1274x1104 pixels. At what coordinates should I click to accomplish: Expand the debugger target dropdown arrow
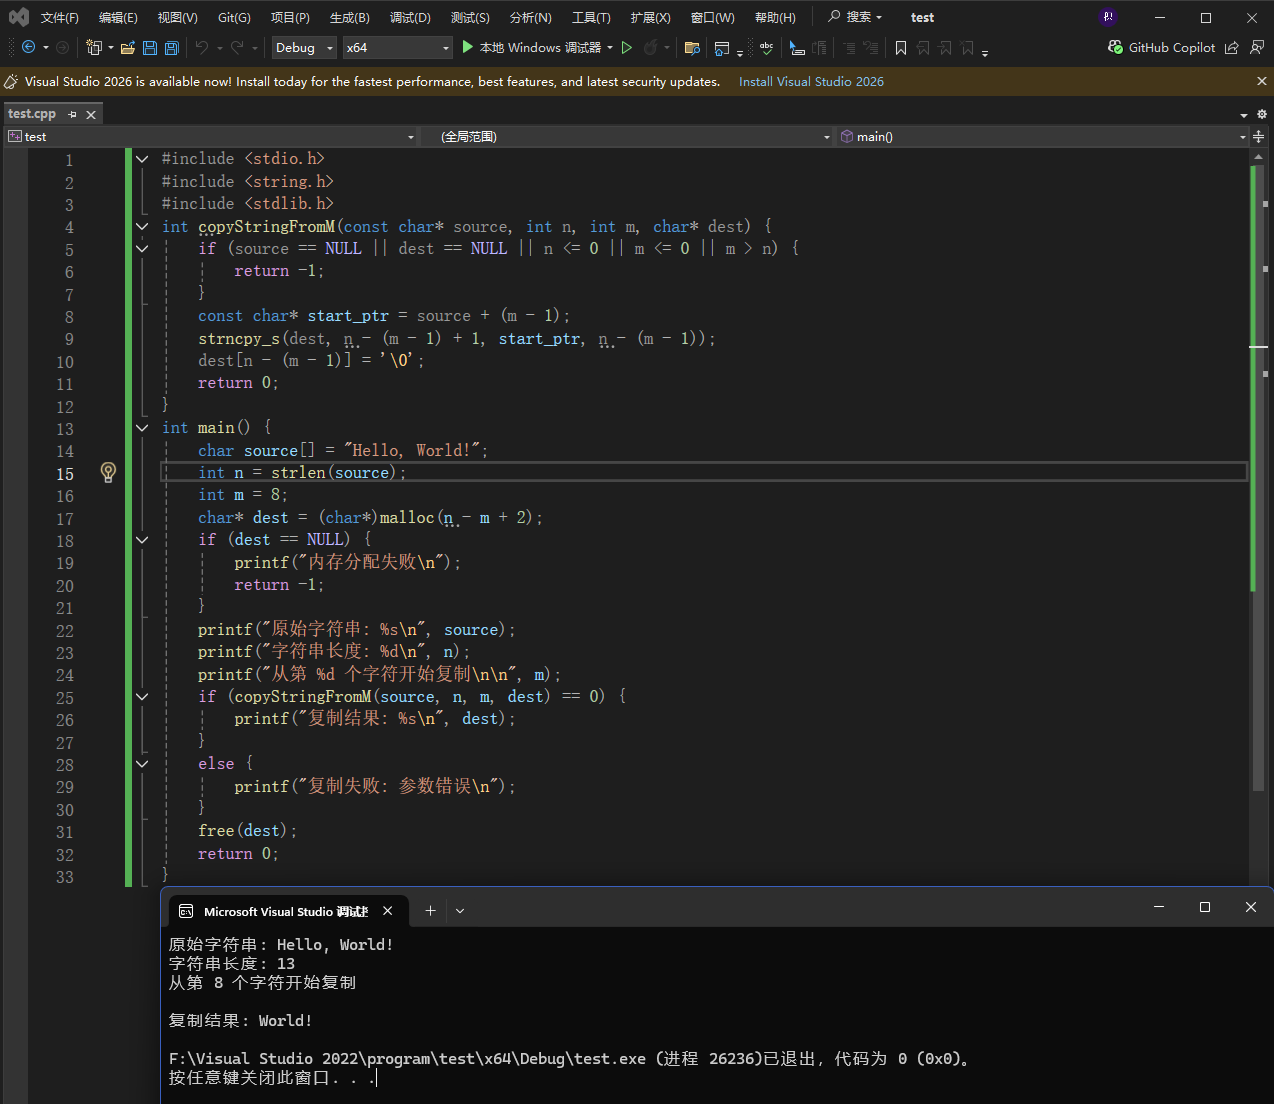pos(610,47)
